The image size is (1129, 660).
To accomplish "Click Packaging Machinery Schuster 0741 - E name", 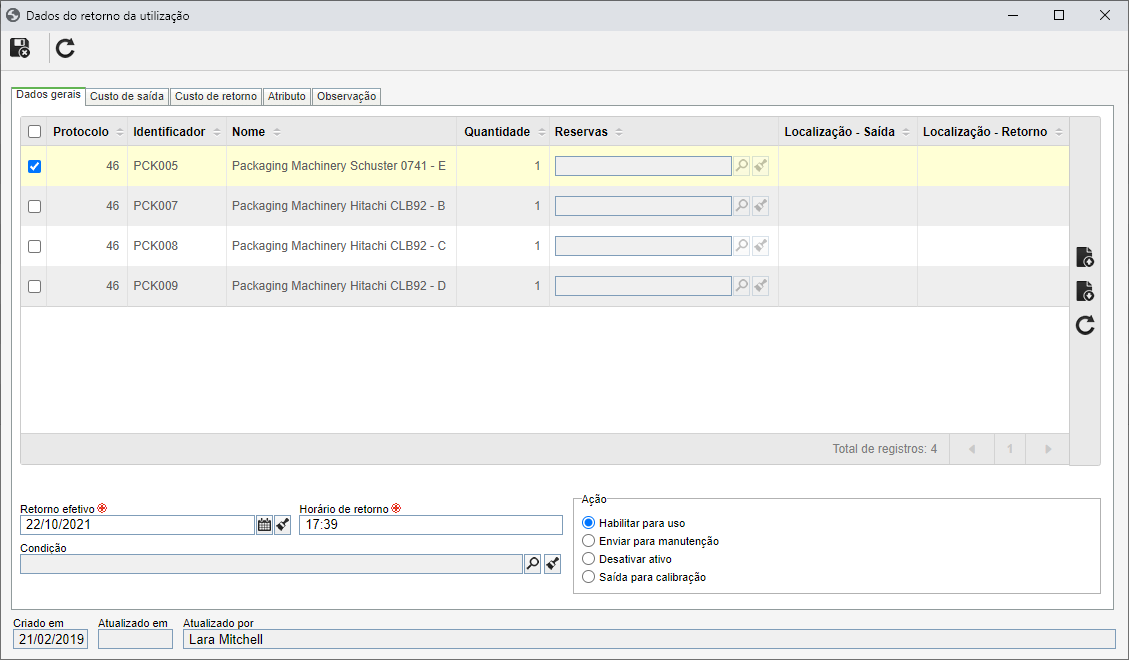I will [x=338, y=166].
